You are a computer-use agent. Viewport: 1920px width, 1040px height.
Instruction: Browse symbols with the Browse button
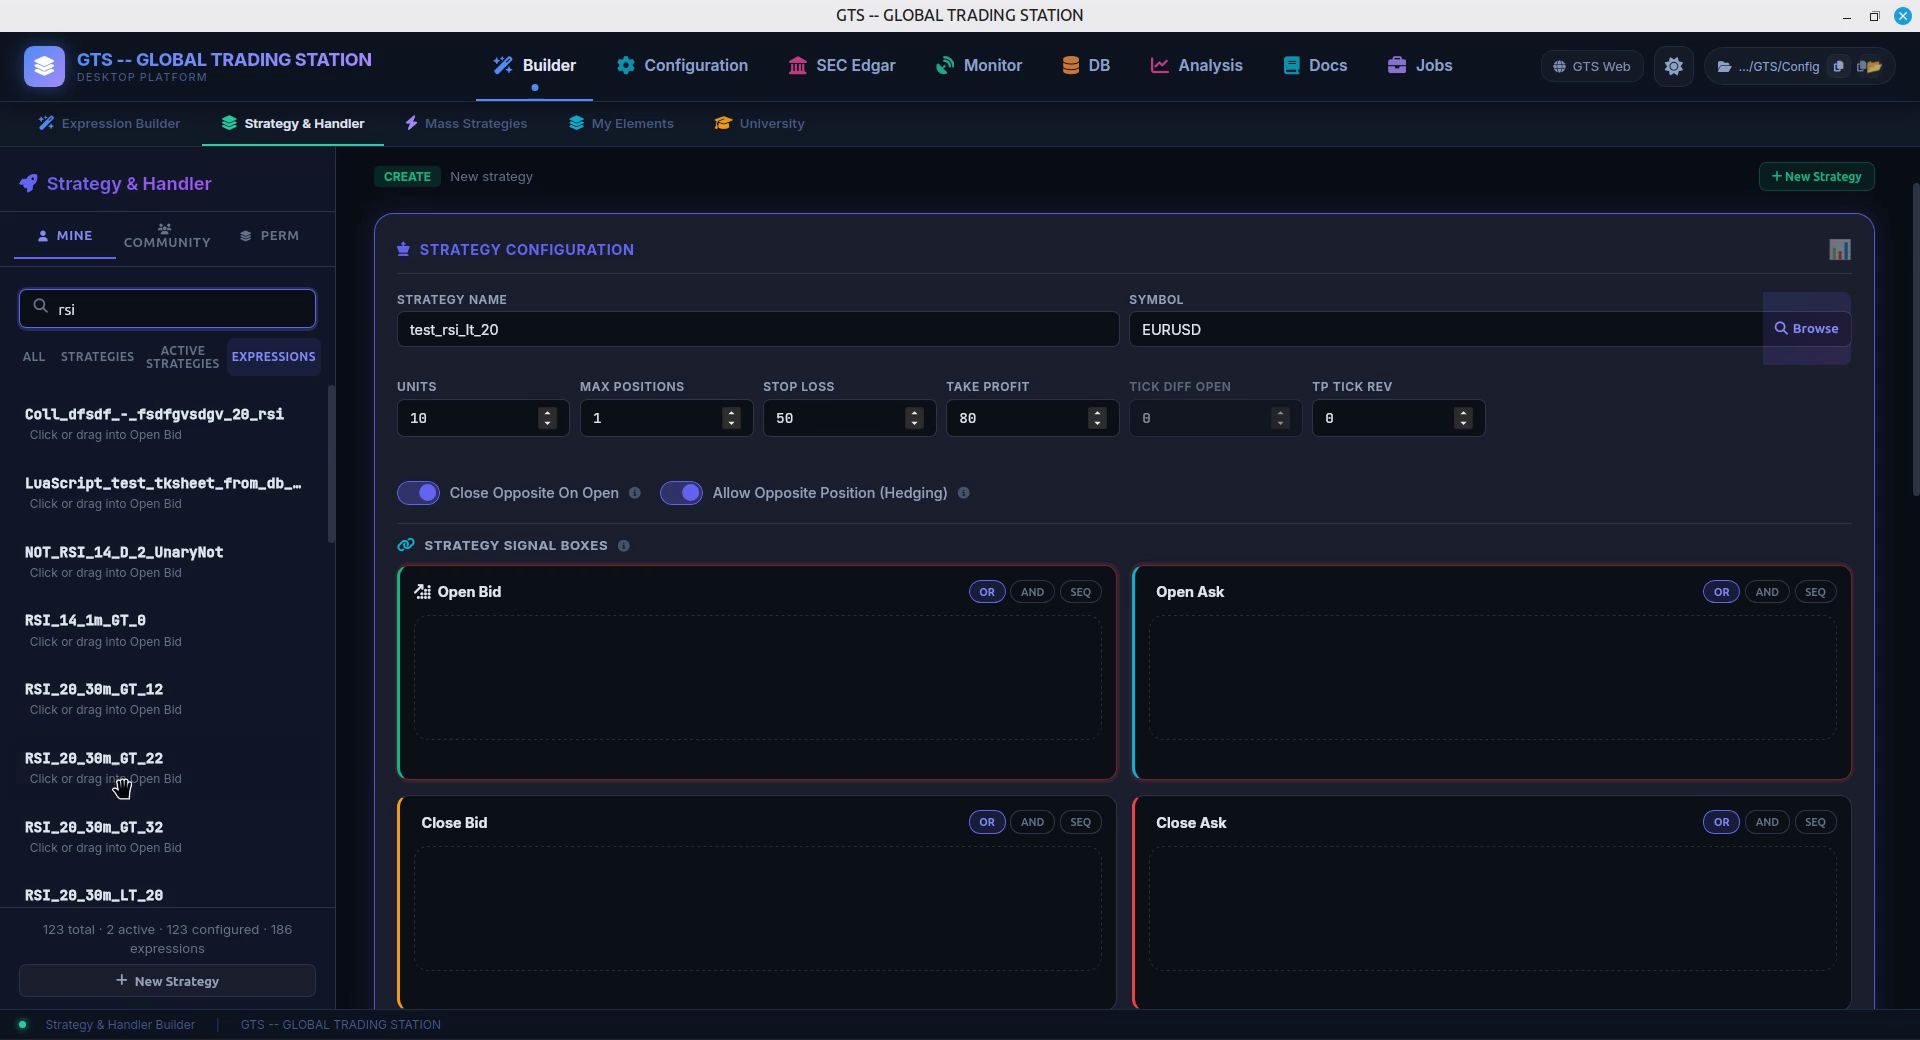pos(1806,328)
